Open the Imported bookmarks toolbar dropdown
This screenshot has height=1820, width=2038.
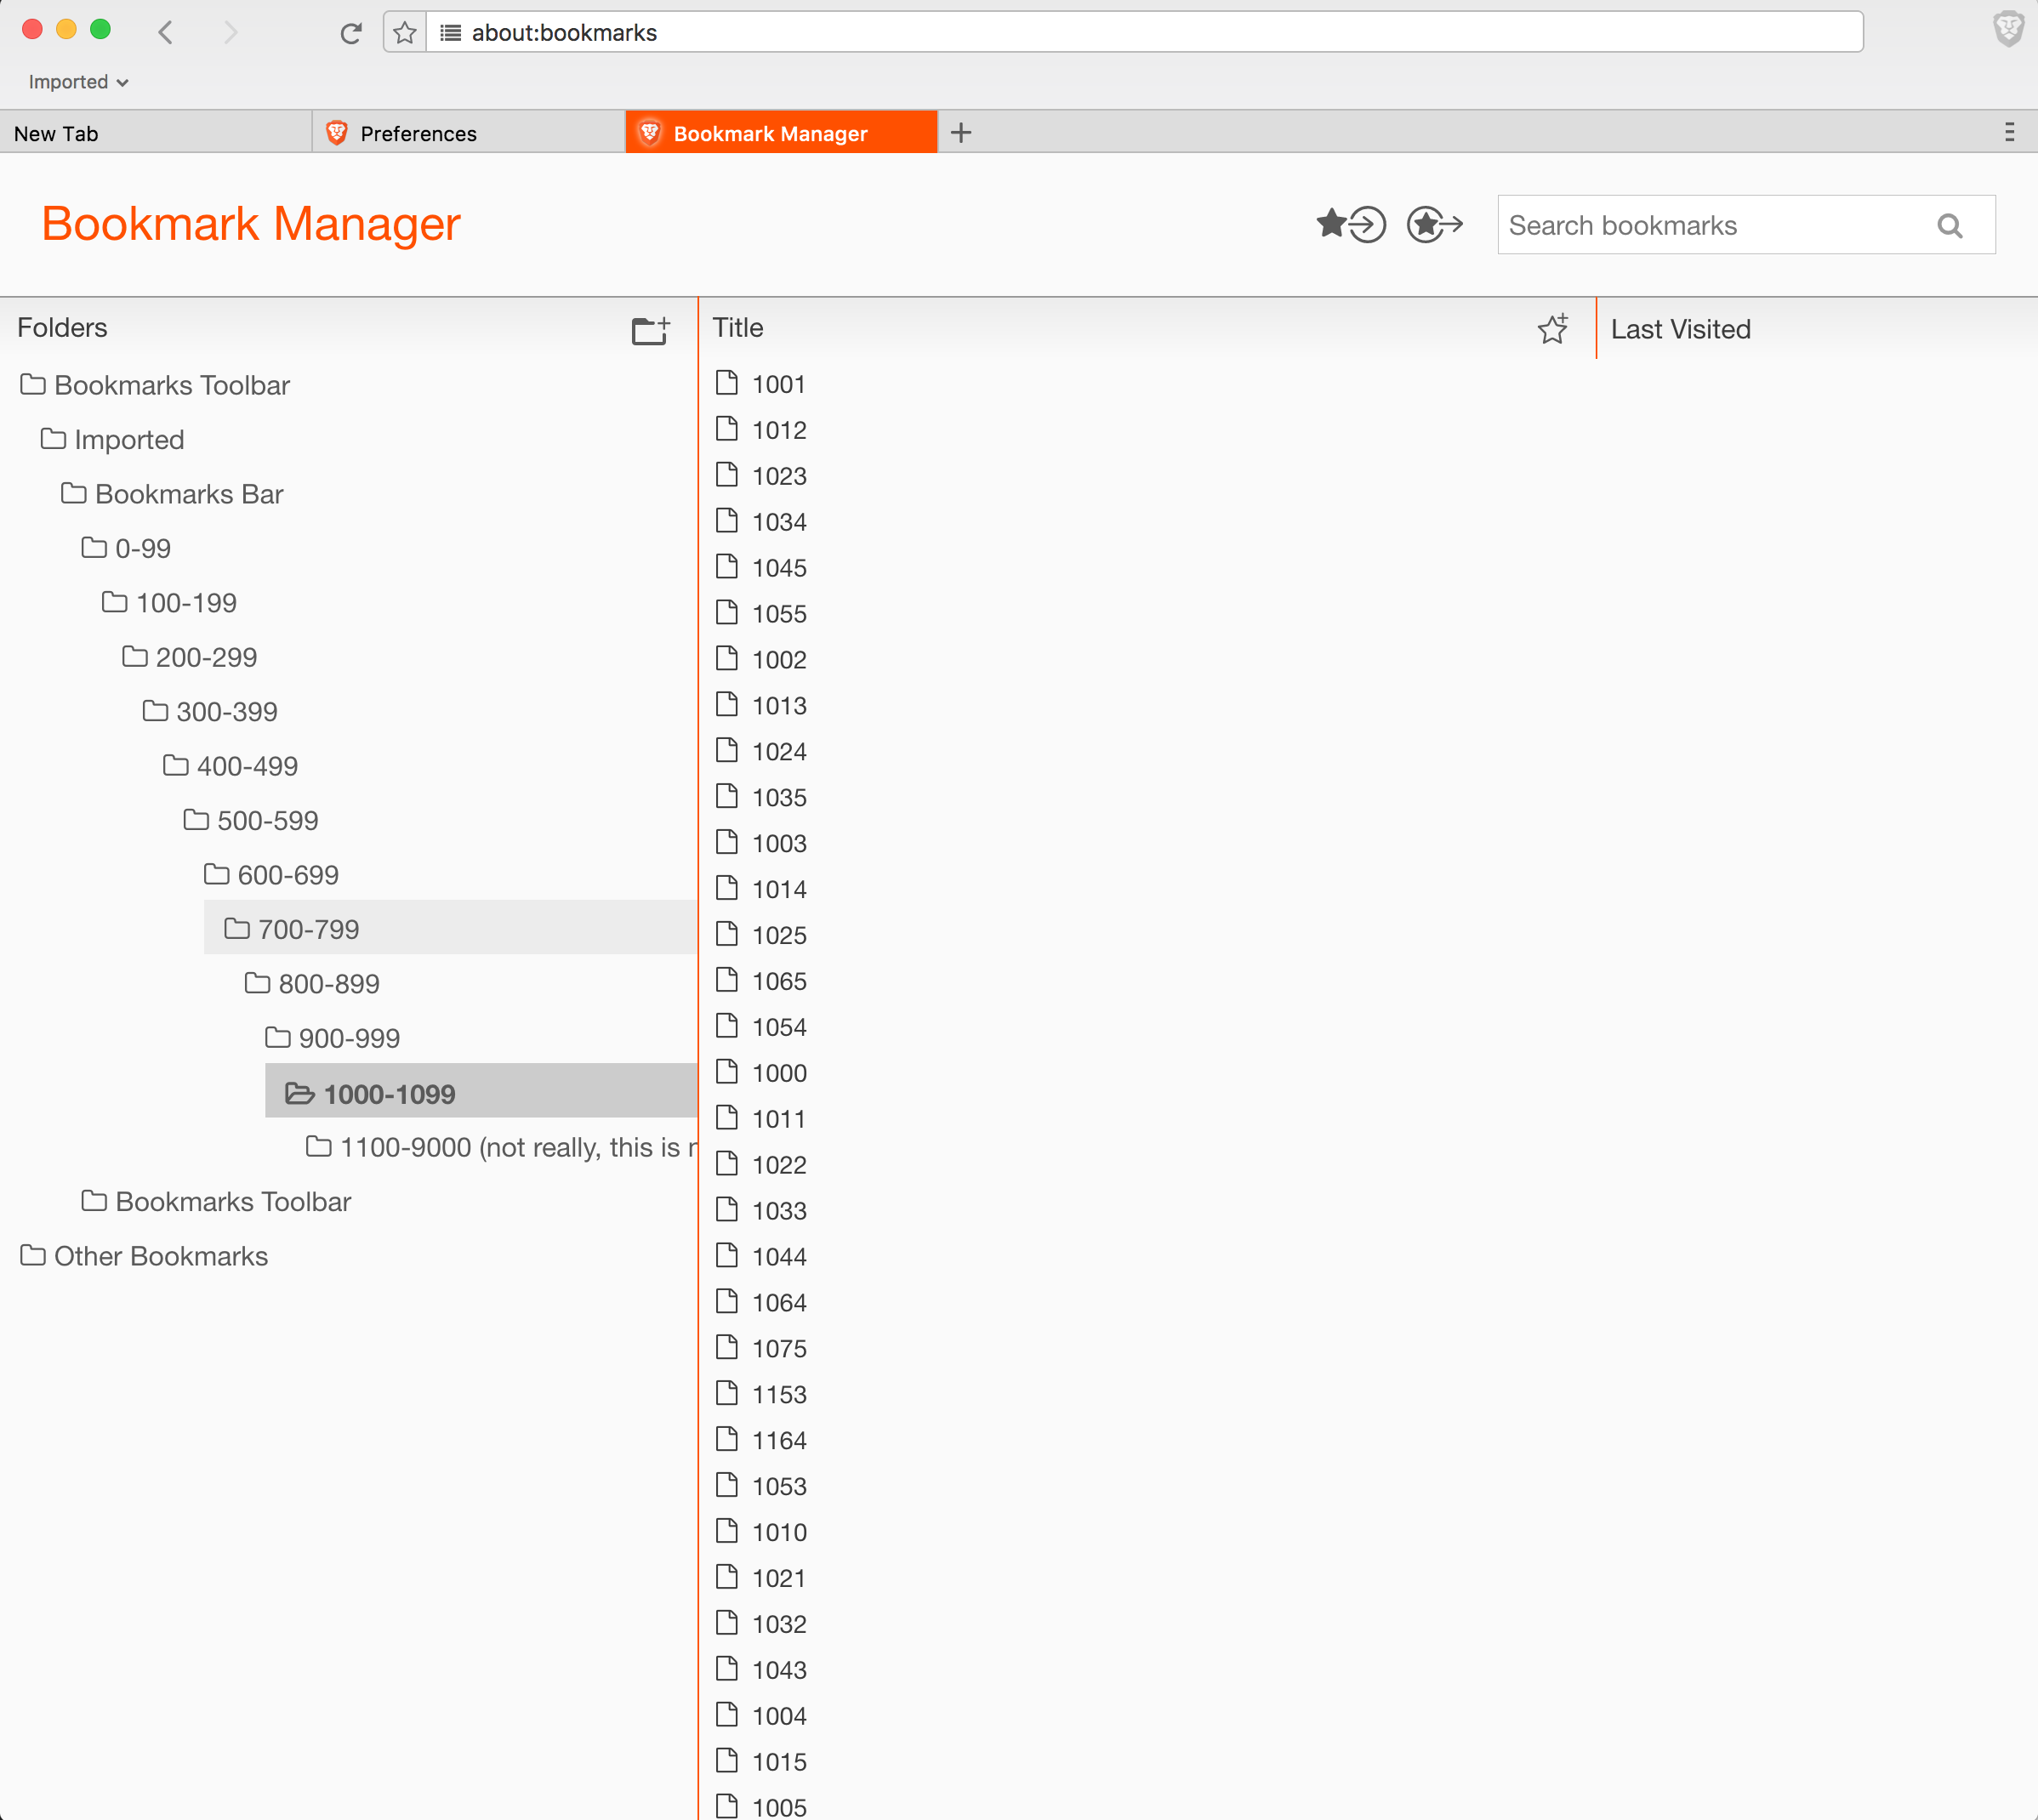[78, 82]
